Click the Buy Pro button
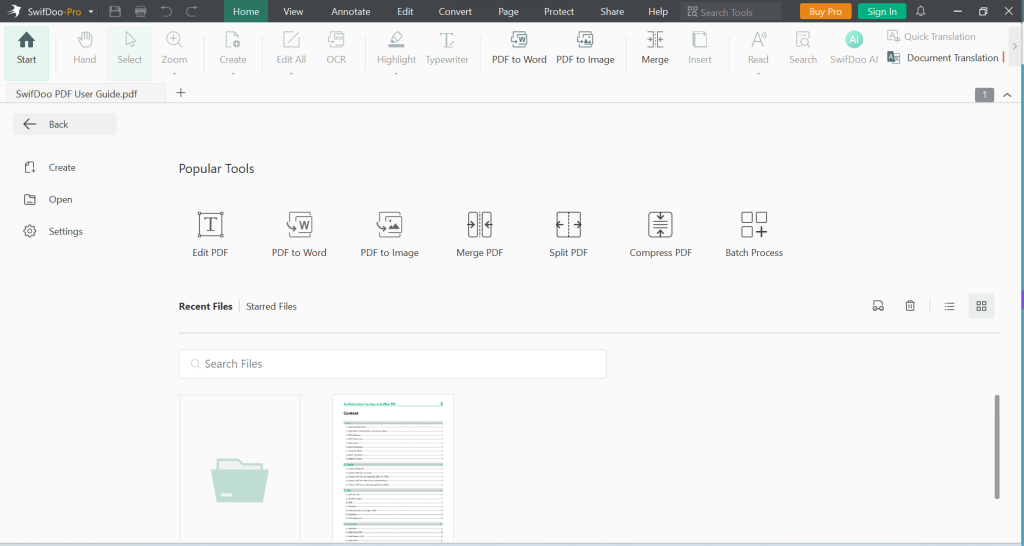 tap(825, 11)
